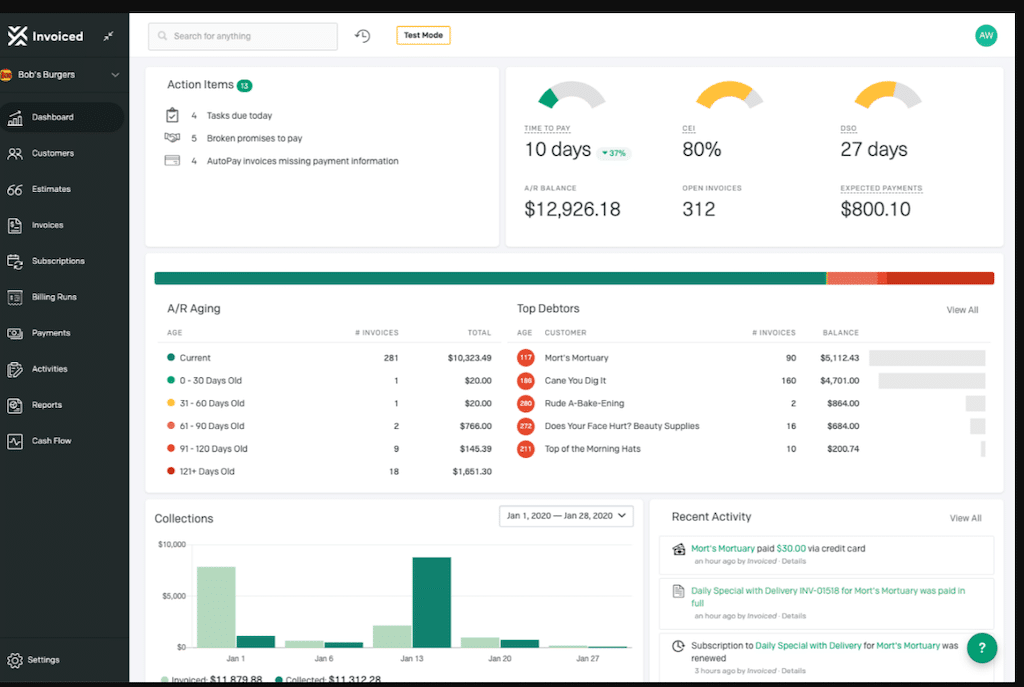Open the Collections date range dropdown
The height and width of the screenshot is (687, 1024).
(x=566, y=516)
